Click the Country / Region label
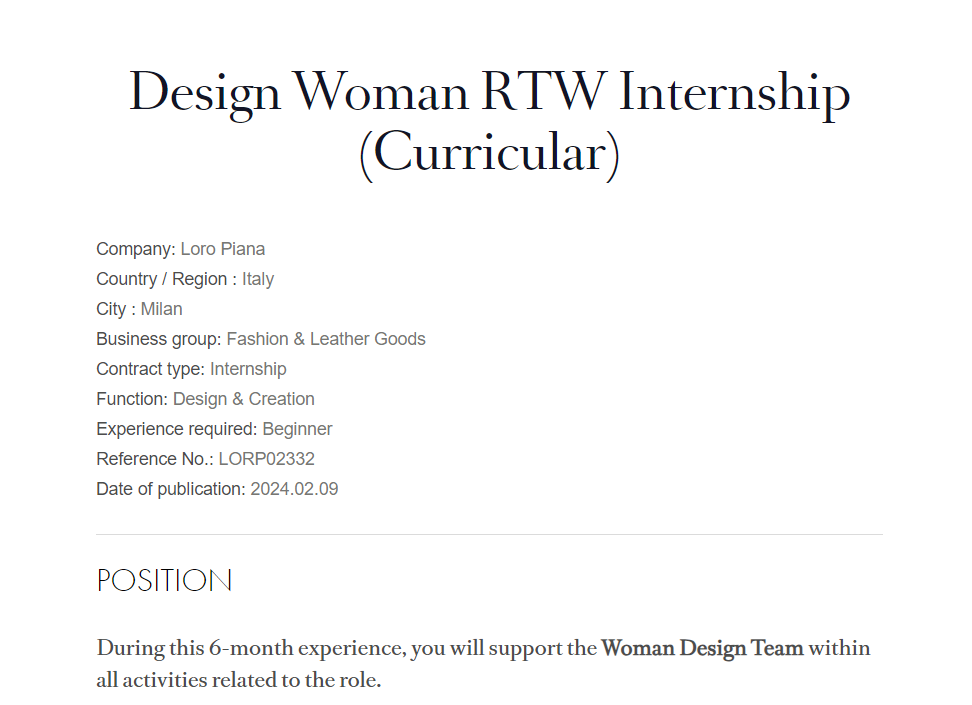Image resolution: width=972 pixels, height=705 pixels. tap(166, 280)
